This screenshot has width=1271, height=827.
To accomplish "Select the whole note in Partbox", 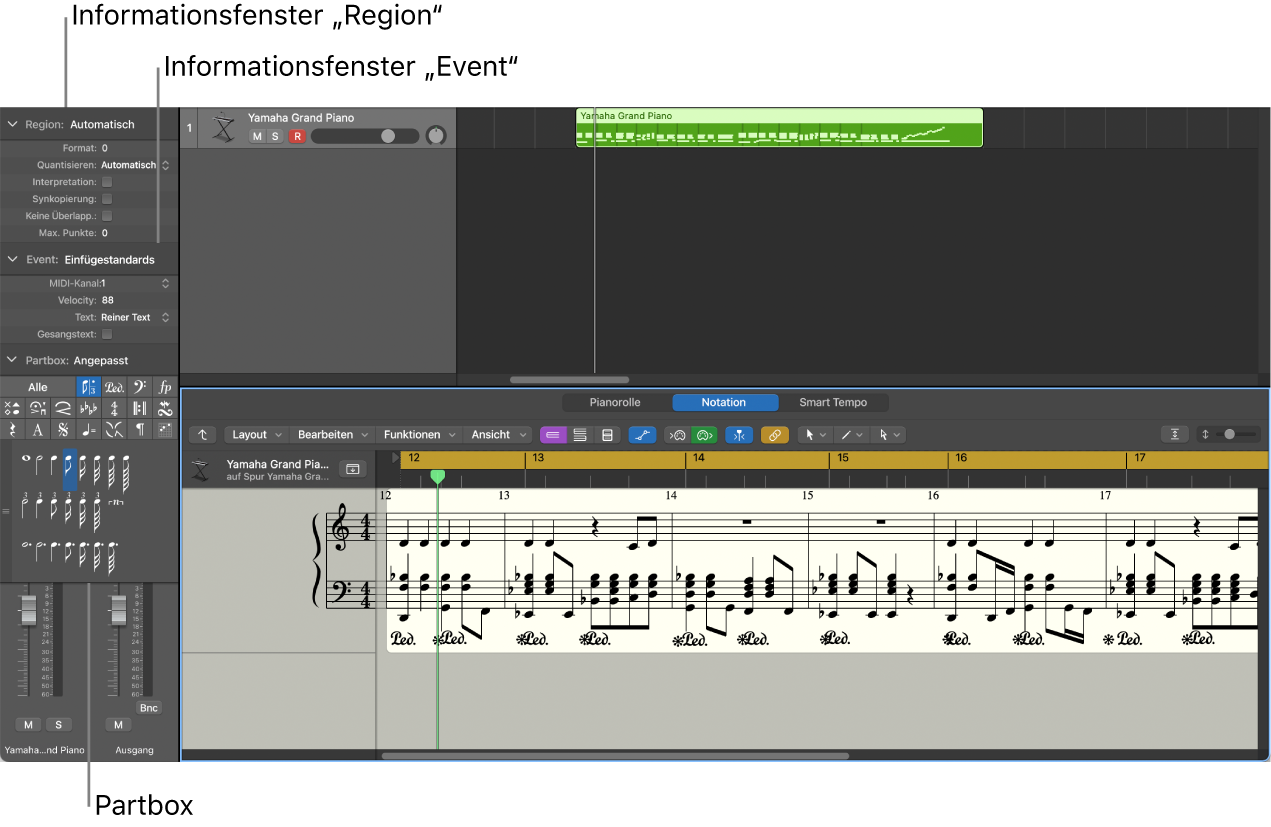I will [x=25, y=459].
